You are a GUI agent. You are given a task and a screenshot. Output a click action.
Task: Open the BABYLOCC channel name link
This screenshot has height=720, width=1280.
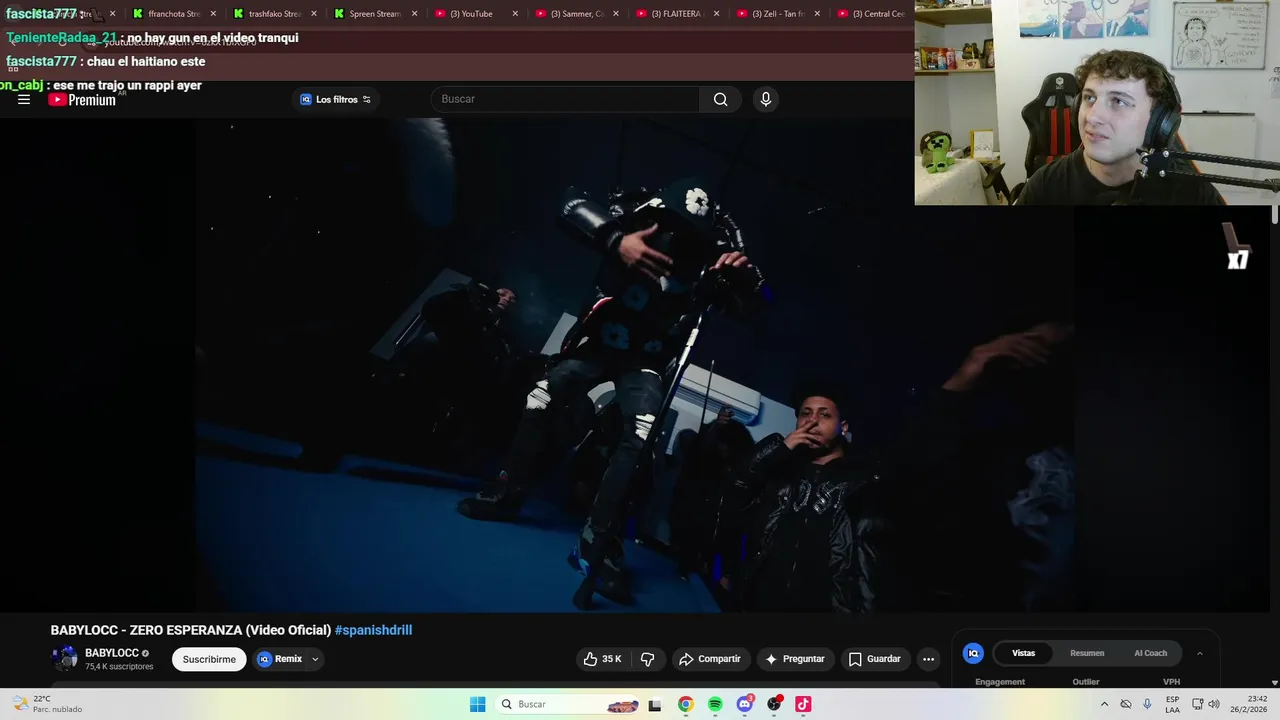(x=112, y=653)
